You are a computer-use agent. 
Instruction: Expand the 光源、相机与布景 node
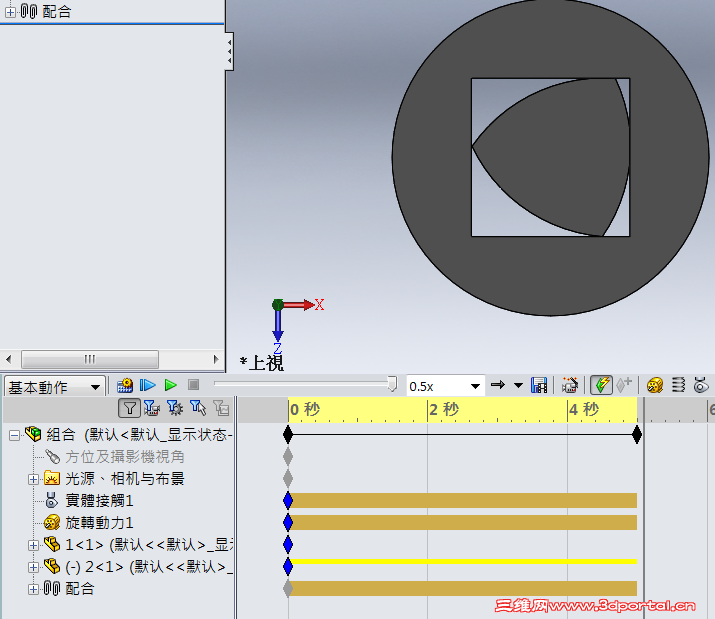pyautogui.click(x=33, y=479)
